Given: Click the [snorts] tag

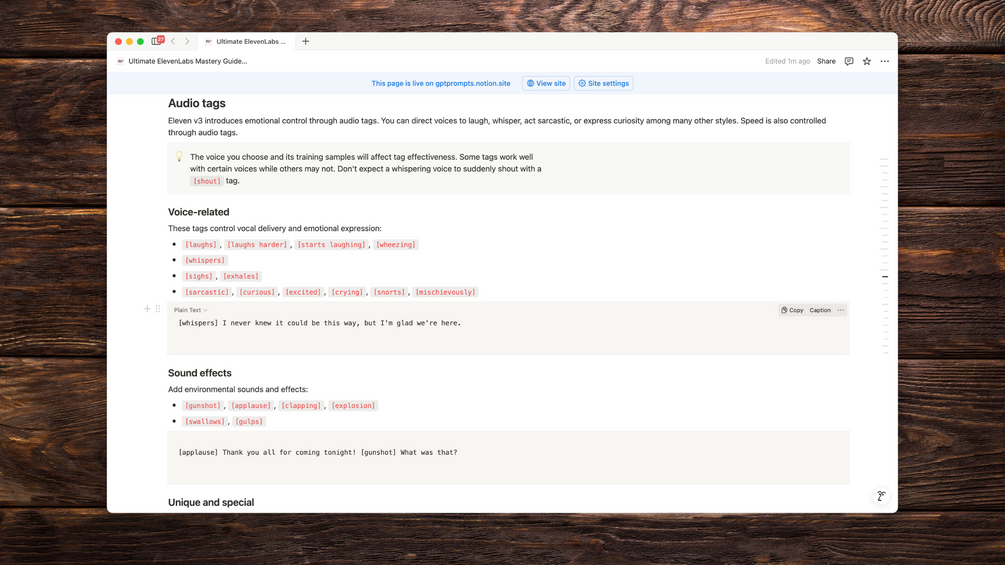Looking at the screenshot, I should point(390,292).
